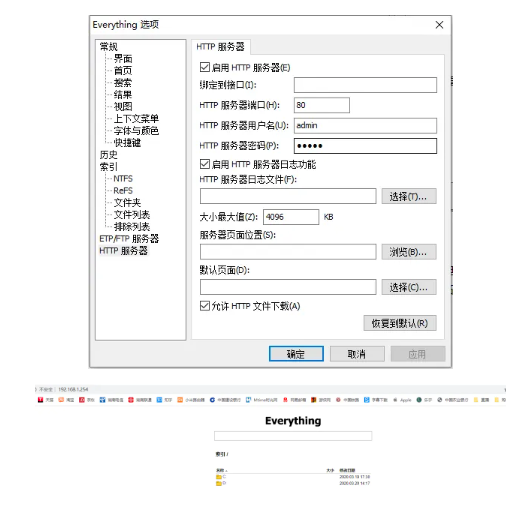Close the Everything options dialog

[439, 25]
